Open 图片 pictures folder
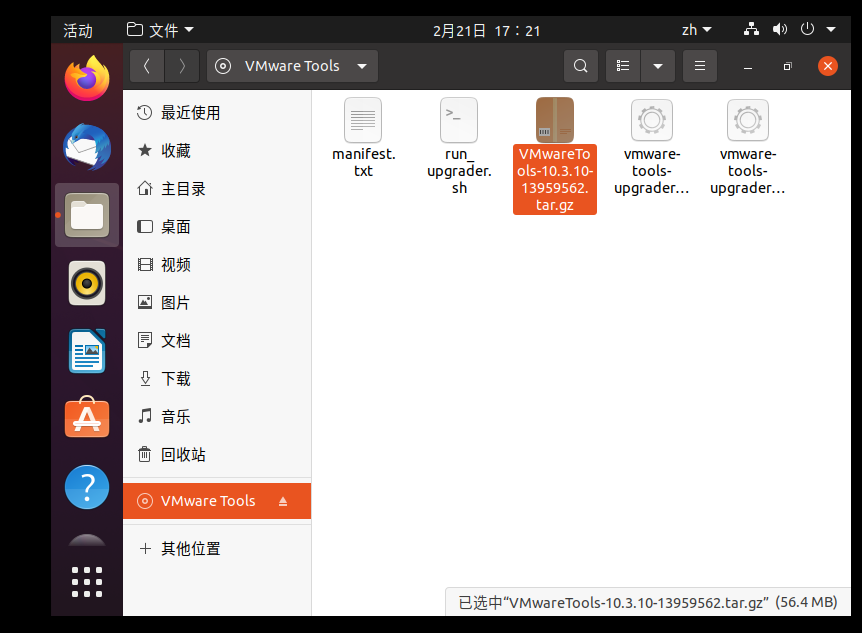 pyautogui.click(x=217, y=302)
